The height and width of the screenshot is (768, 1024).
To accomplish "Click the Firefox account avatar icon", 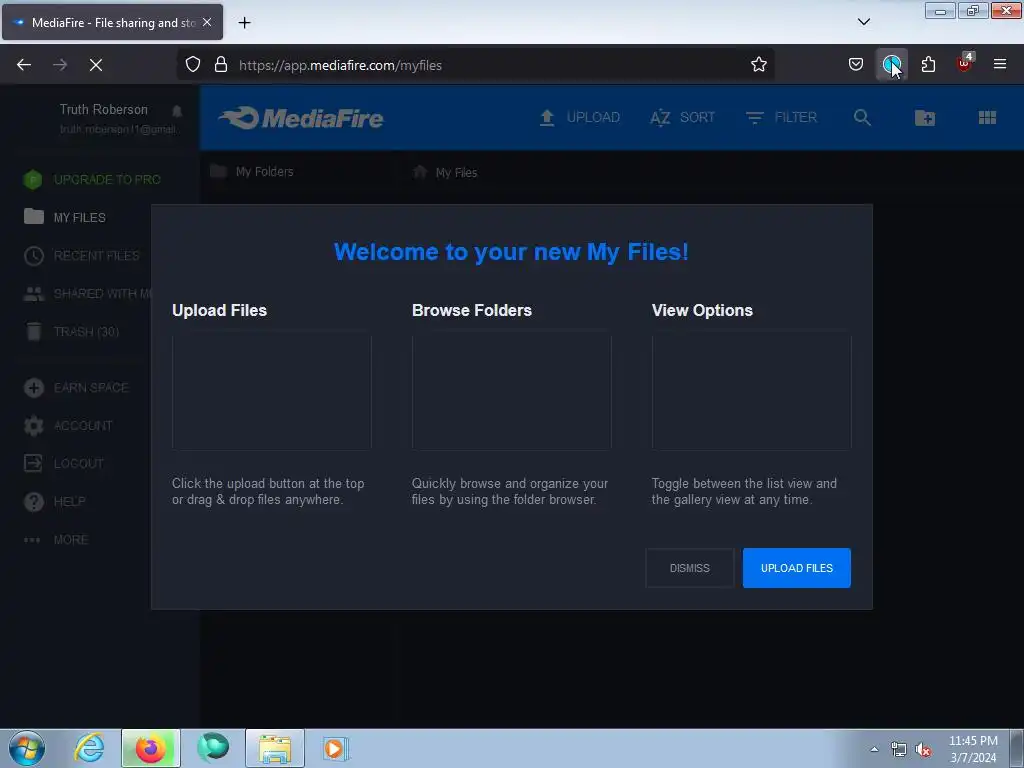I will click(891, 64).
